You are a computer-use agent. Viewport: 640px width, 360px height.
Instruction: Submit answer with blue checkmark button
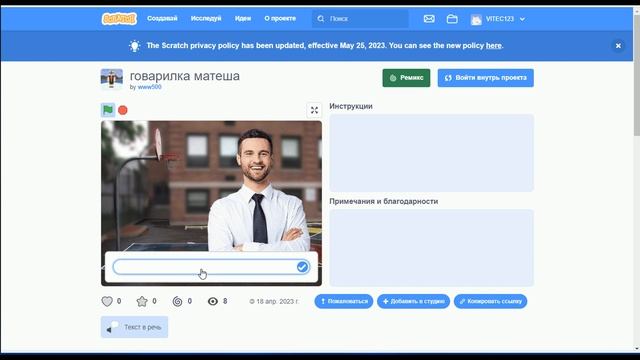point(302,267)
